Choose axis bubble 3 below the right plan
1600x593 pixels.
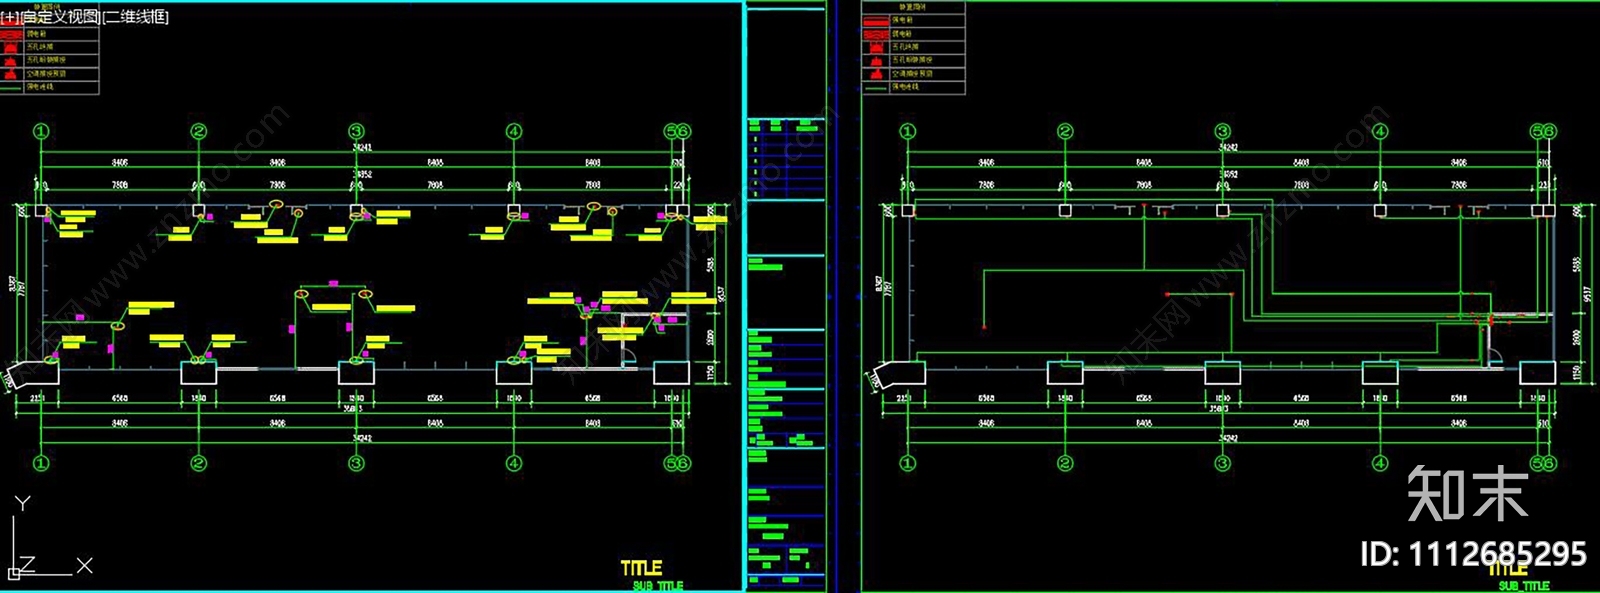[1222, 463]
